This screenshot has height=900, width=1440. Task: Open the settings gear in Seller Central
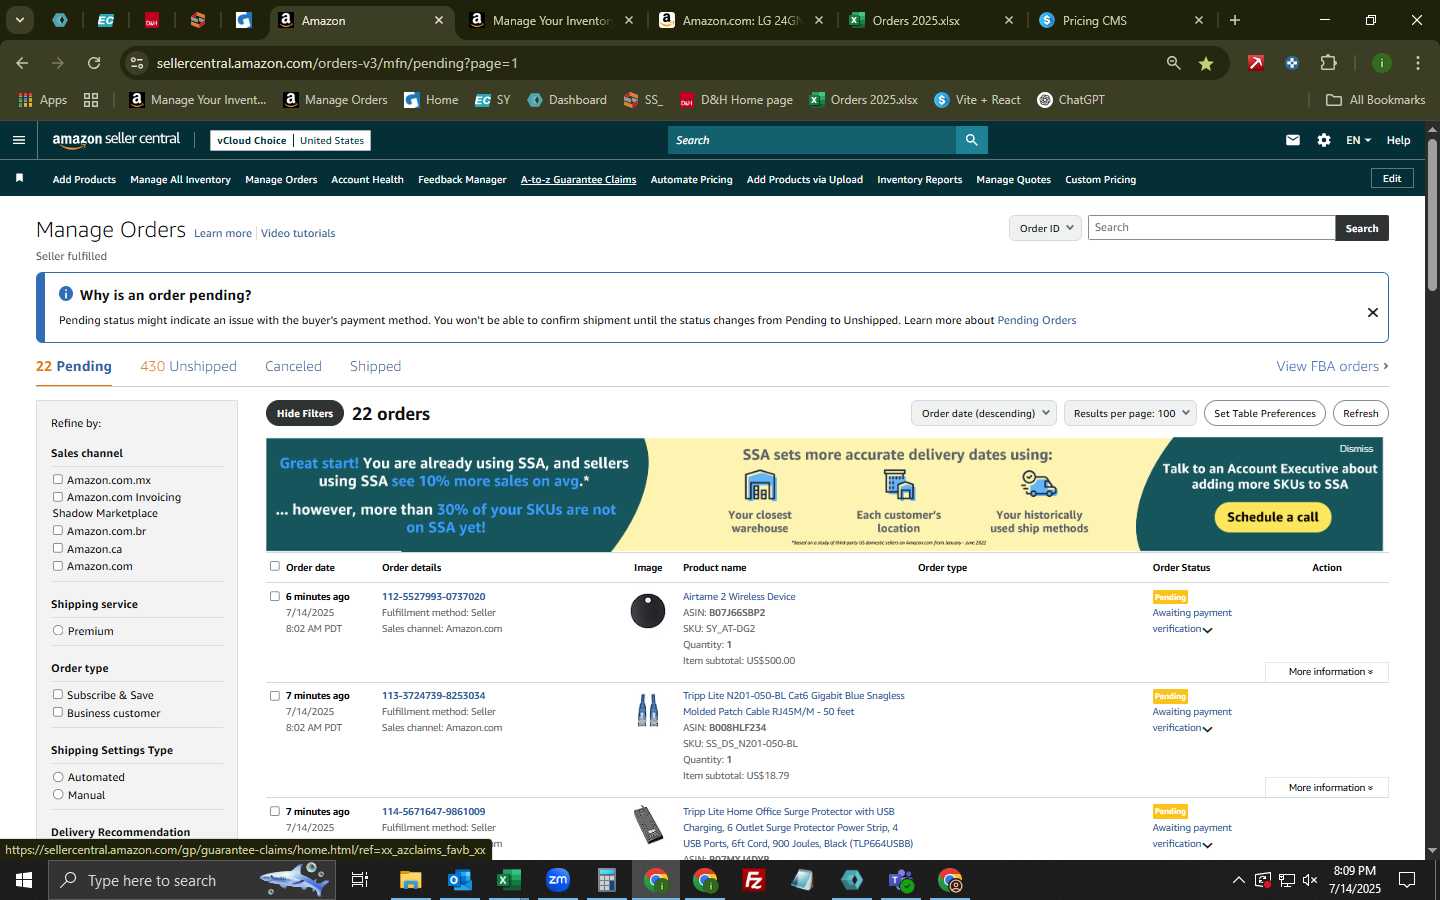1324,140
